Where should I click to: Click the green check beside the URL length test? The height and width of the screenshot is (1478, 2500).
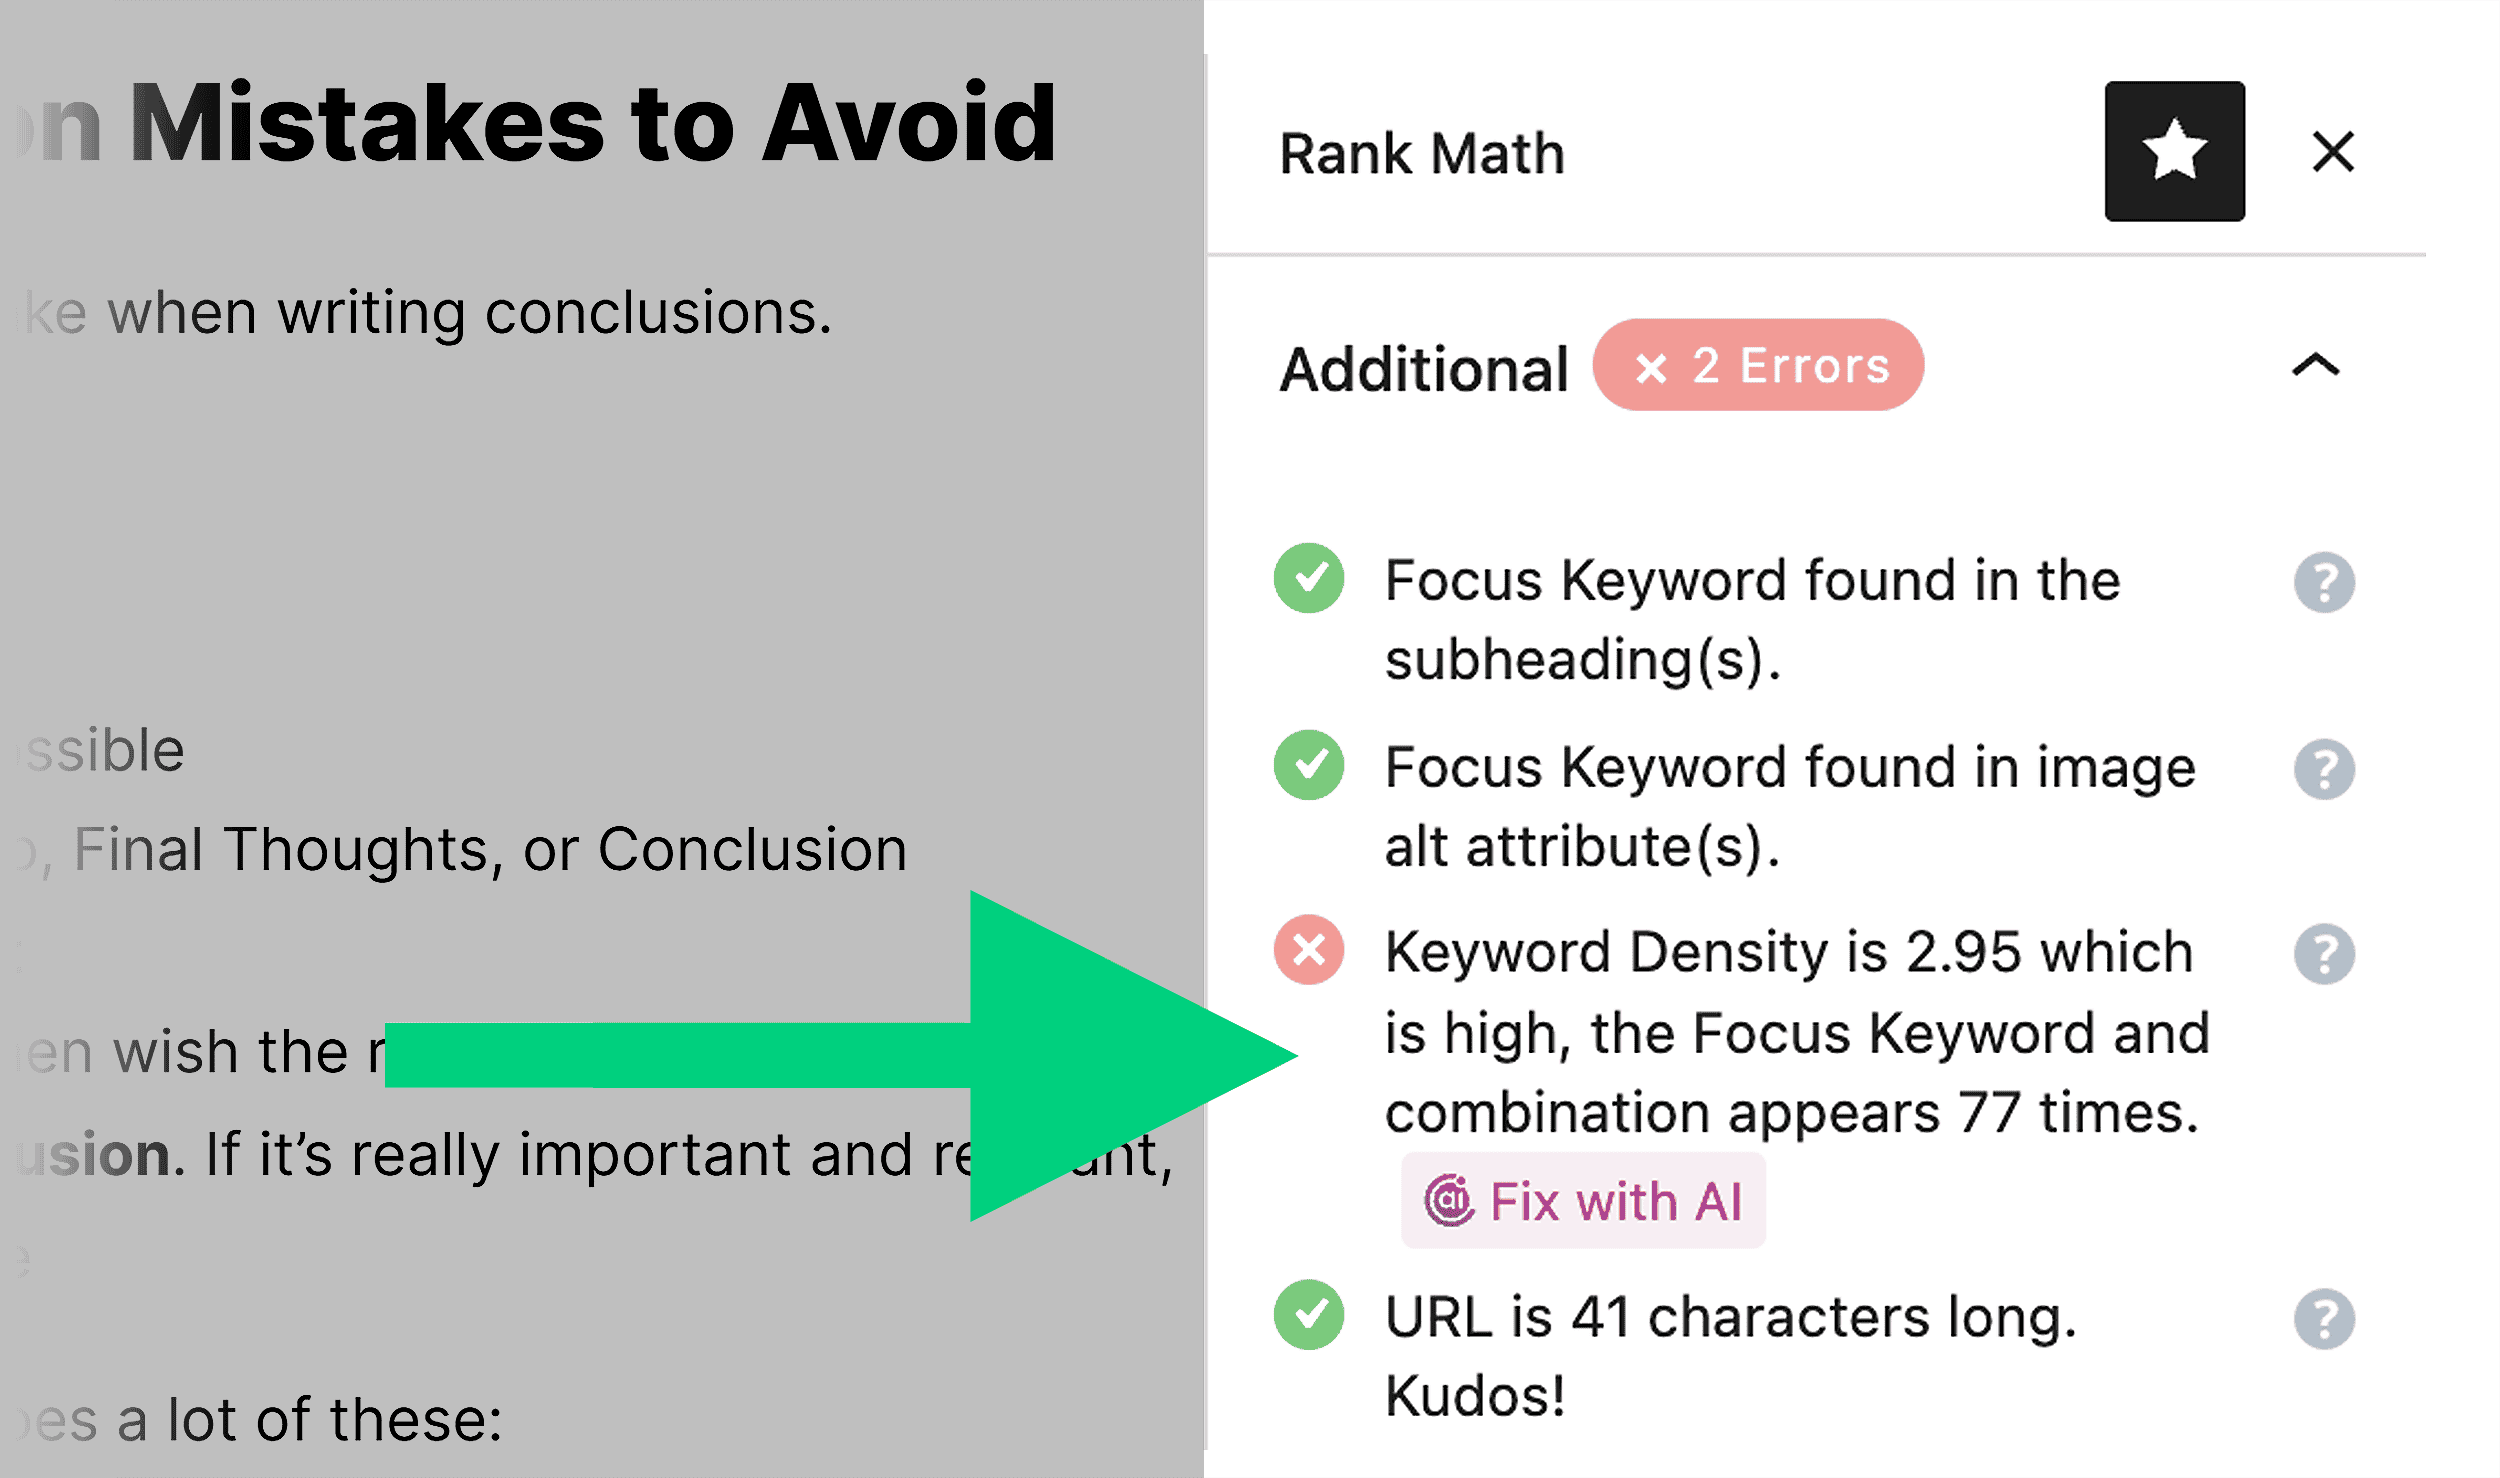coord(1309,1318)
